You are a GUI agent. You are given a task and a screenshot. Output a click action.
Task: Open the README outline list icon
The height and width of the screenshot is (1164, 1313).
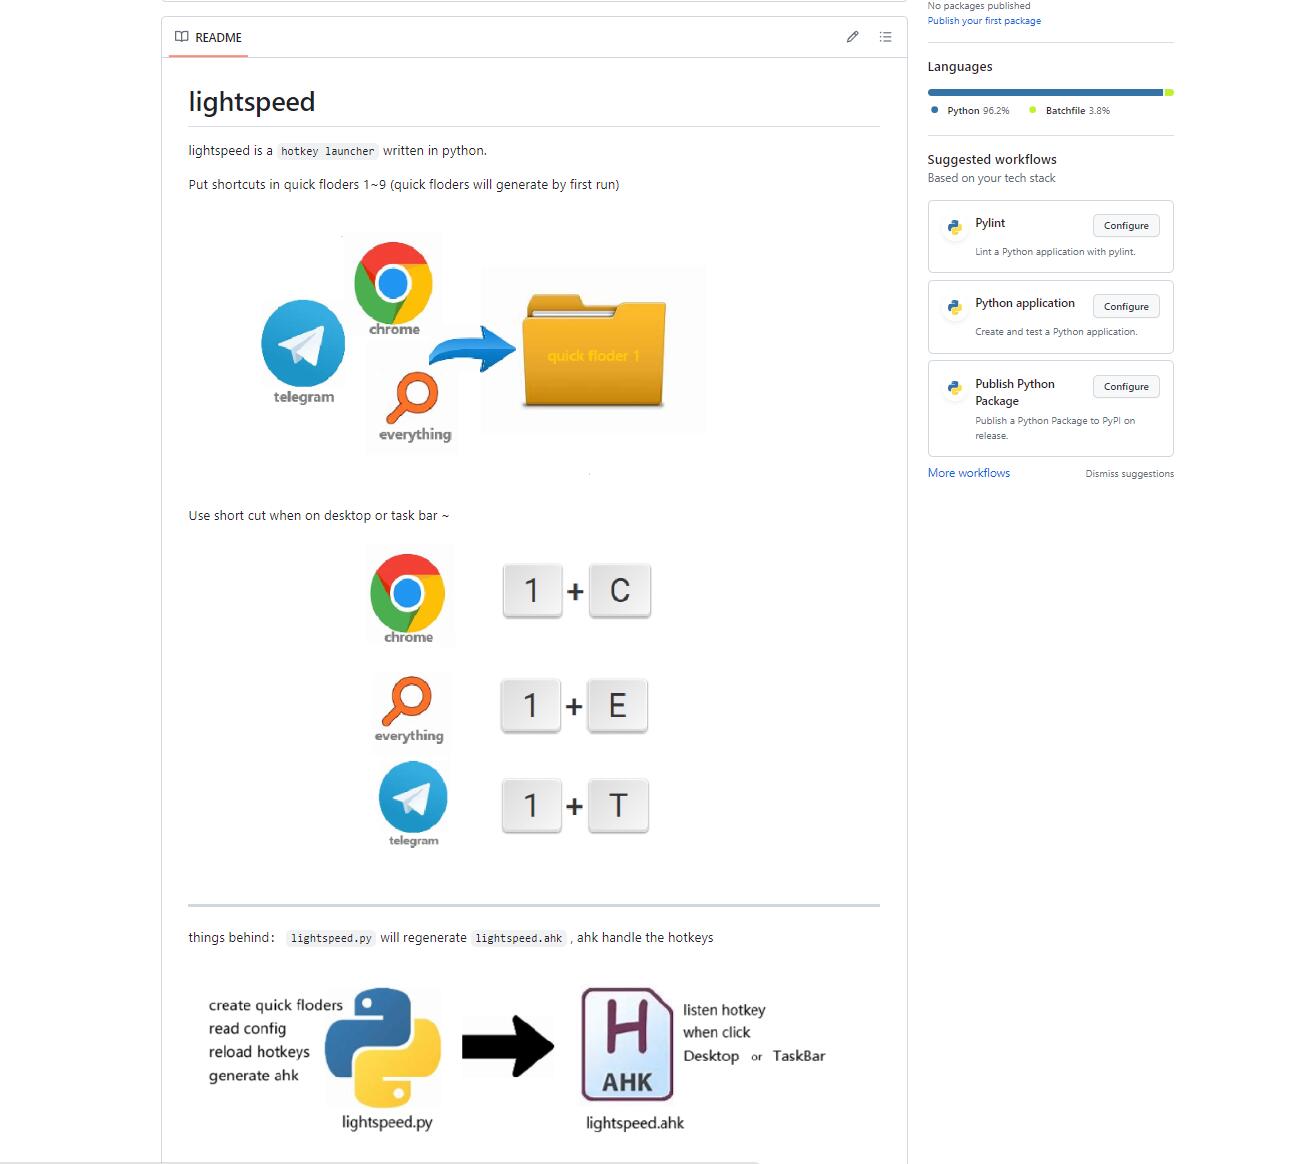click(x=885, y=37)
